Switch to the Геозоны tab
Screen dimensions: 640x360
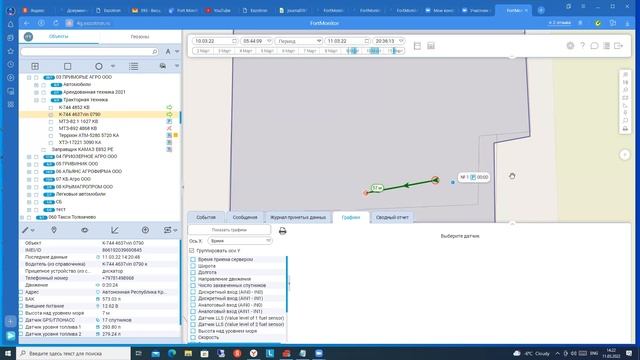(140, 37)
